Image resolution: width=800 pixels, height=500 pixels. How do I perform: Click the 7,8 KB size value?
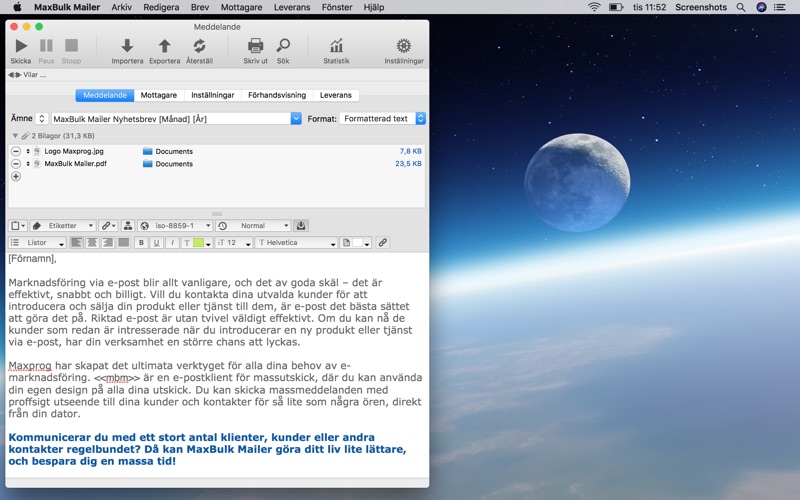point(411,151)
